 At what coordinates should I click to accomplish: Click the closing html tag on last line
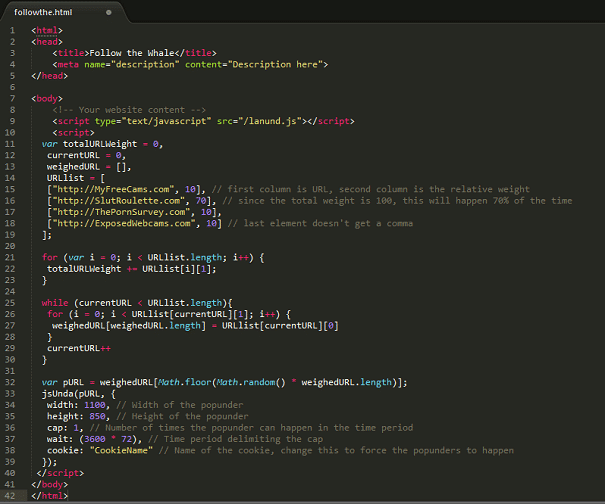(50, 495)
